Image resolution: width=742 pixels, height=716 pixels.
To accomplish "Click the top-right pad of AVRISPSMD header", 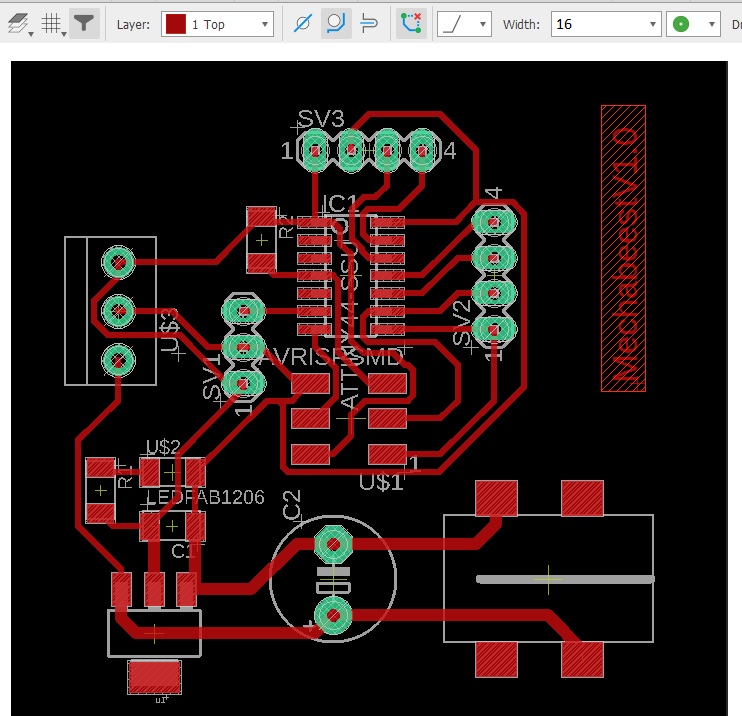I will pos(388,383).
